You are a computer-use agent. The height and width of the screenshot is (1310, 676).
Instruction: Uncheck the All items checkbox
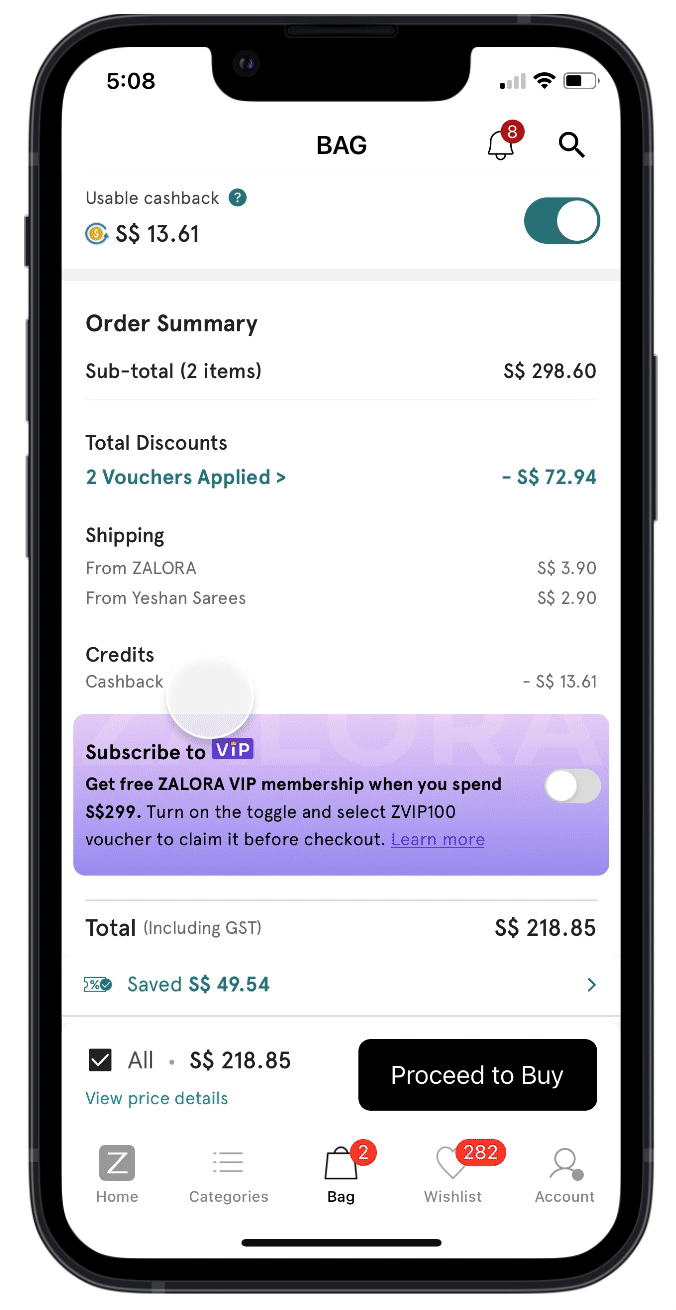tap(100, 1060)
